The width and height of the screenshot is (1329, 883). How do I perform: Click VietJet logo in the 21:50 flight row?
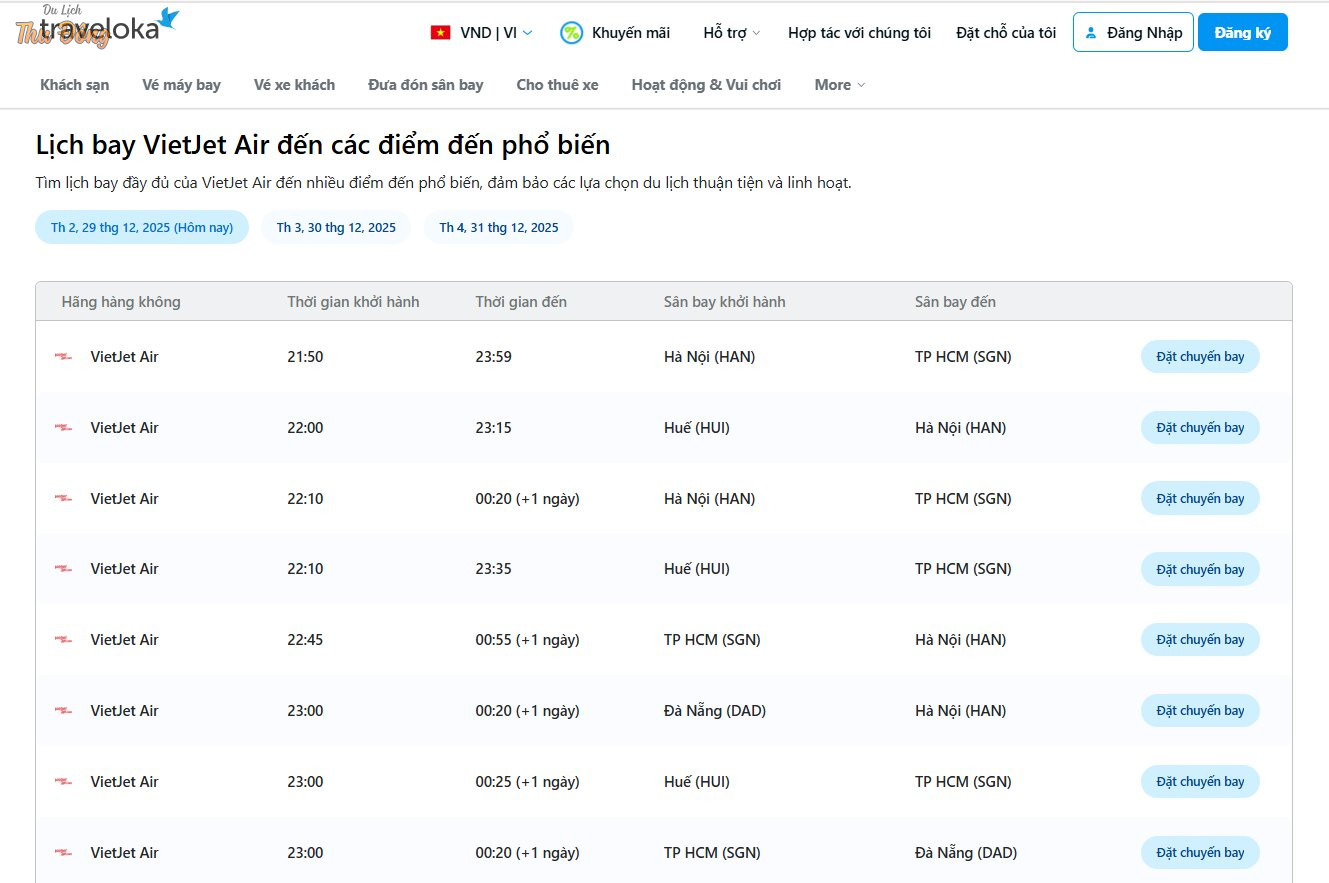(x=64, y=357)
